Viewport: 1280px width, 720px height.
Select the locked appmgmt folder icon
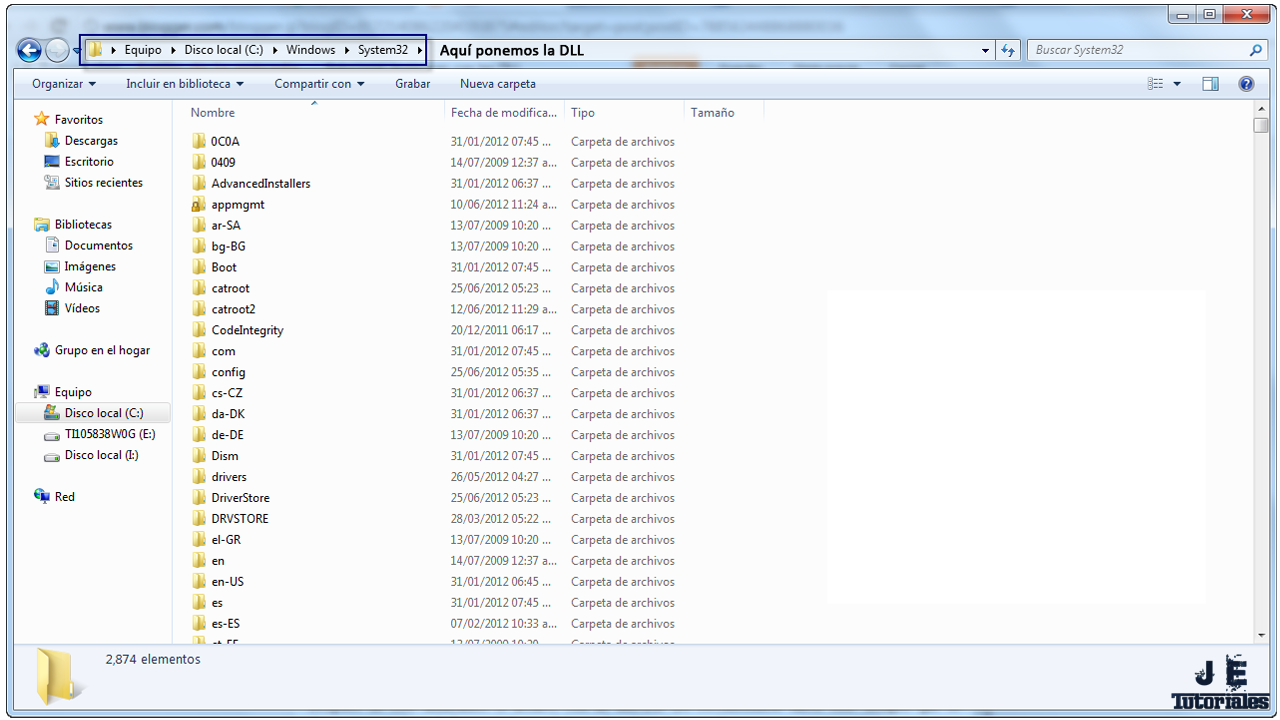pyautogui.click(x=198, y=204)
